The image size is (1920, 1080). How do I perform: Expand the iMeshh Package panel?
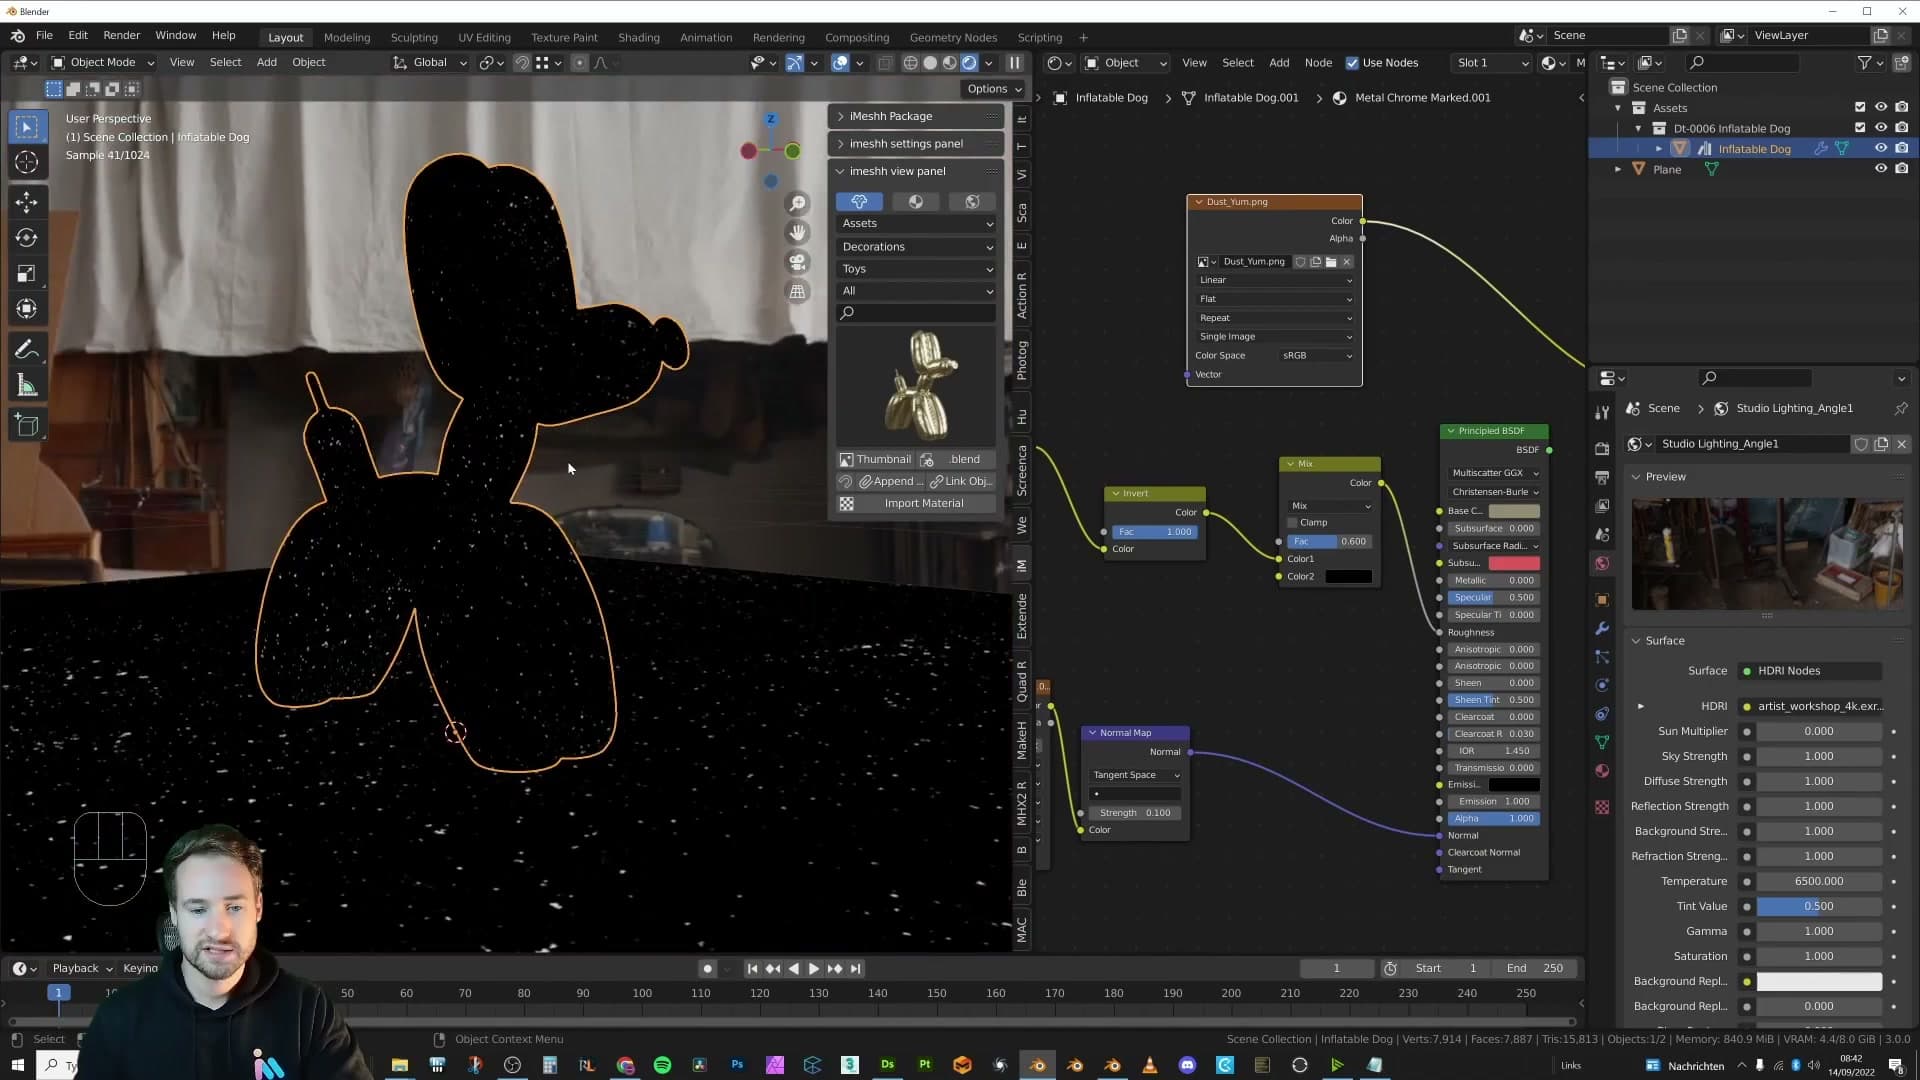click(915, 116)
